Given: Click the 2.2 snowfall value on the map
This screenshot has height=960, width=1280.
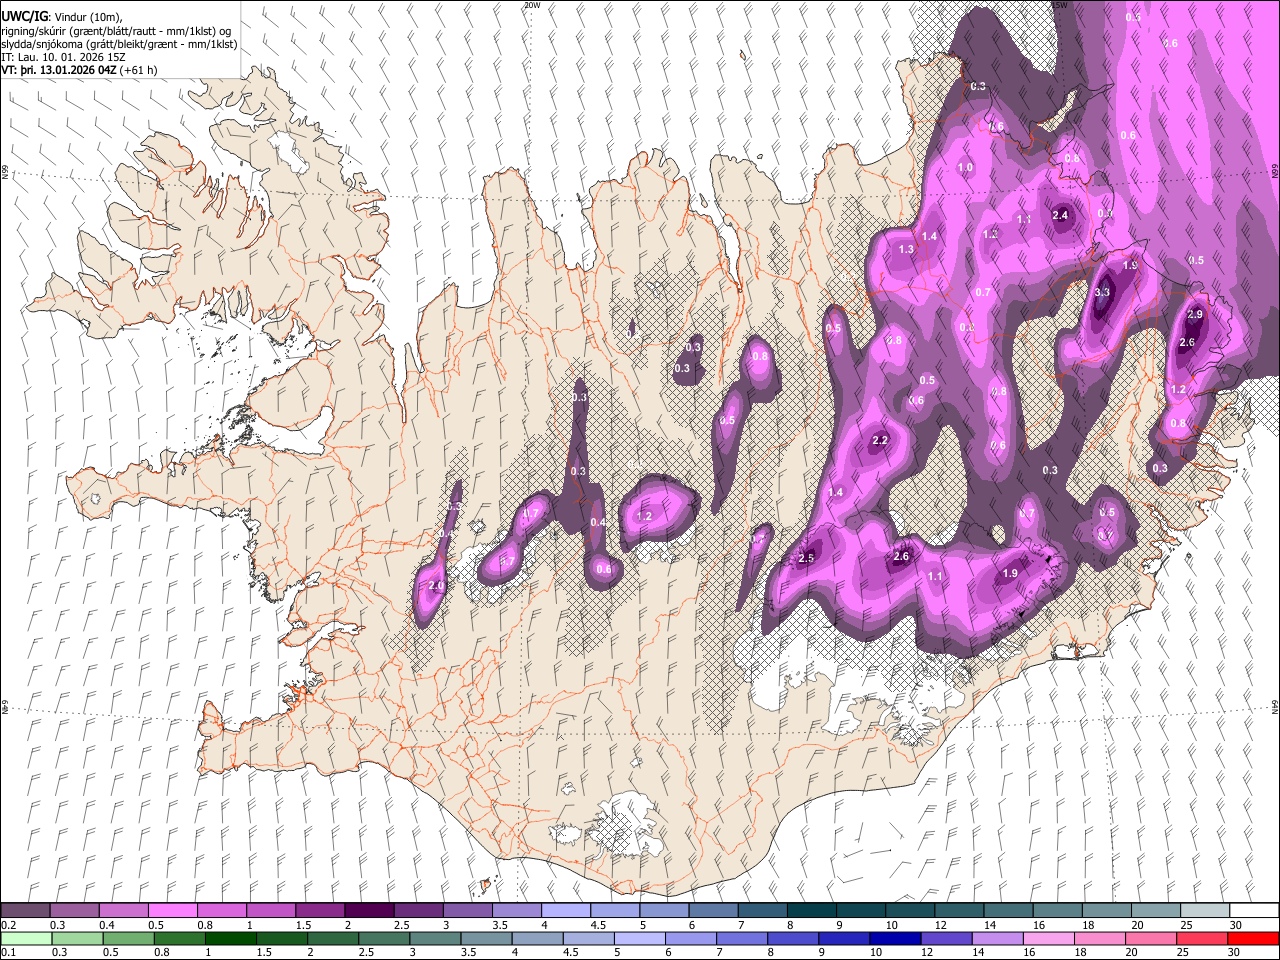Looking at the screenshot, I should 880,441.
